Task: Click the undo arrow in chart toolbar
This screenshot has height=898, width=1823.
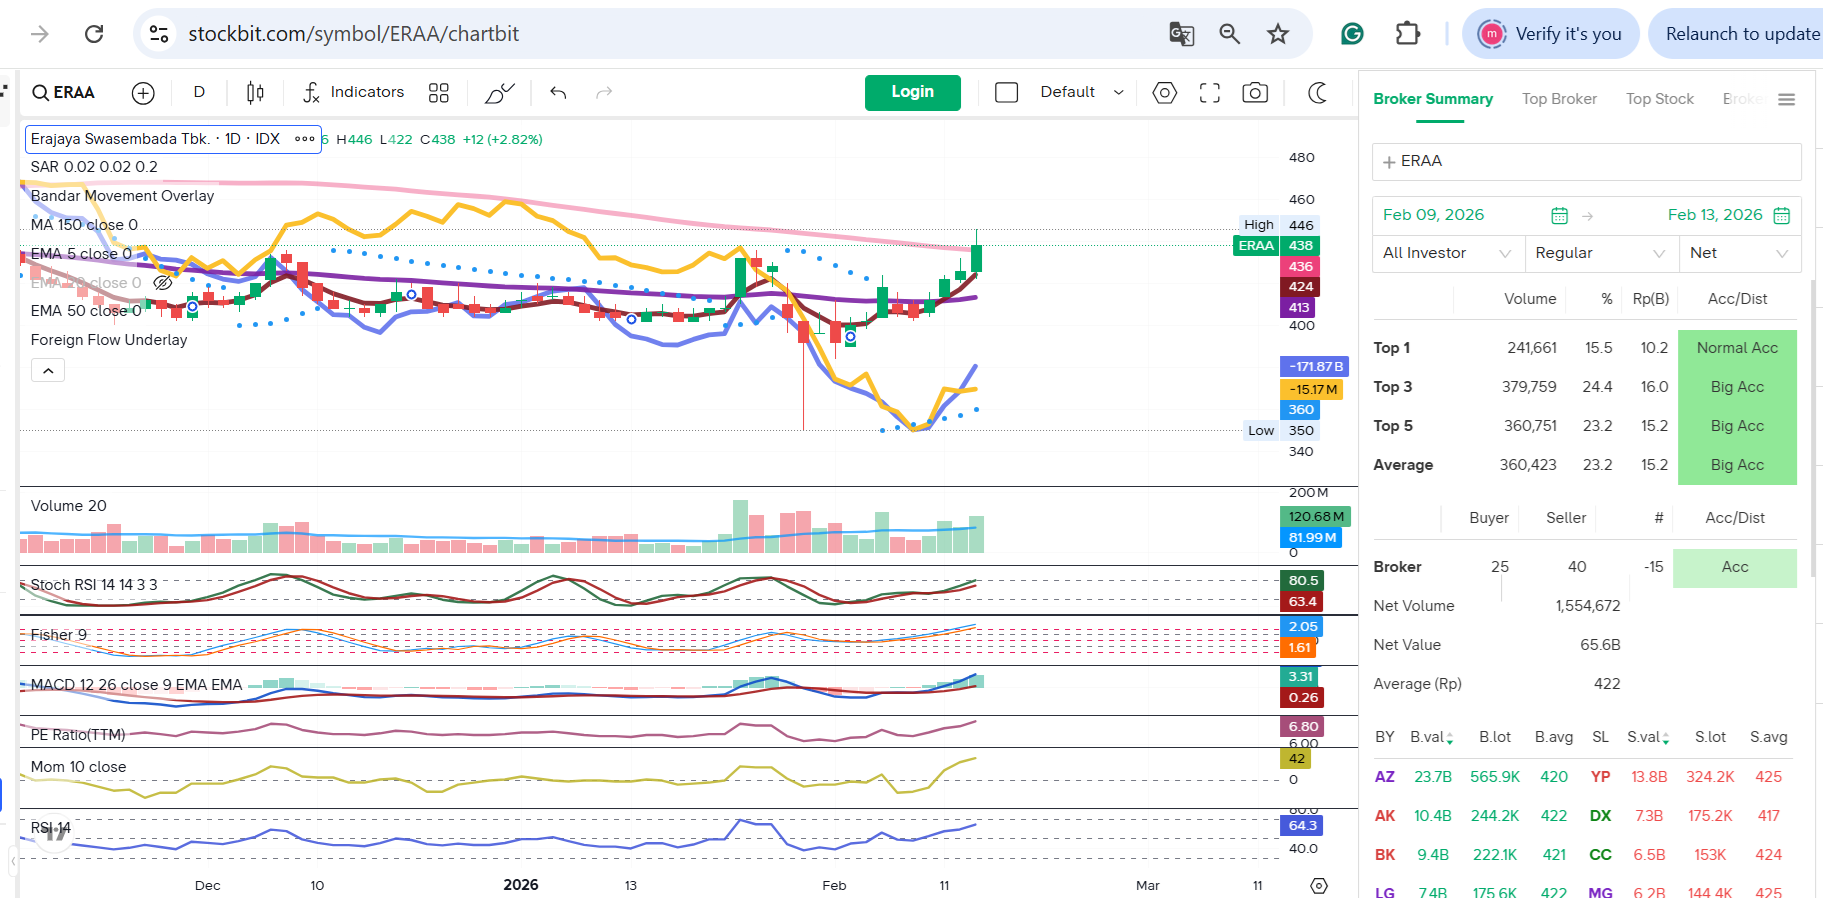Action: point(558,93)
